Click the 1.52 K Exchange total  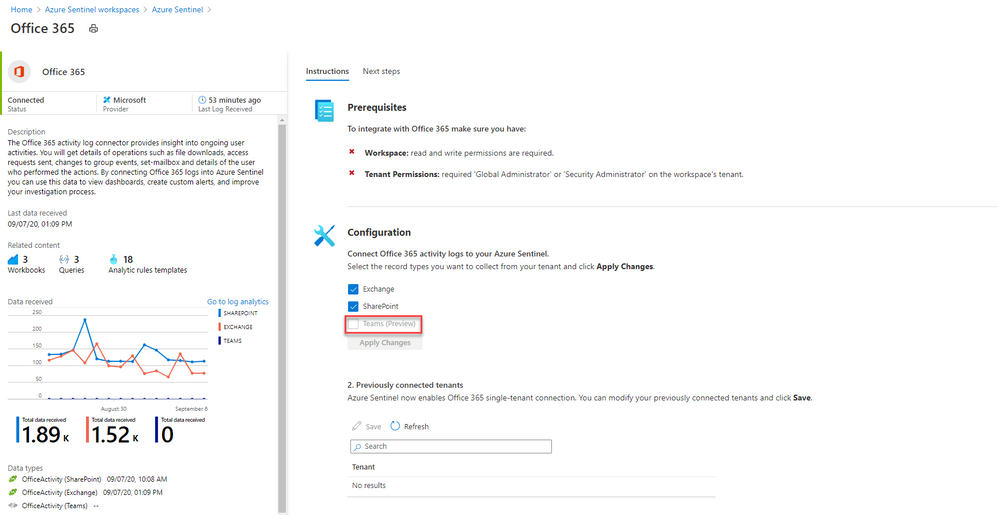pyautogui.click(x=115, y=434)
